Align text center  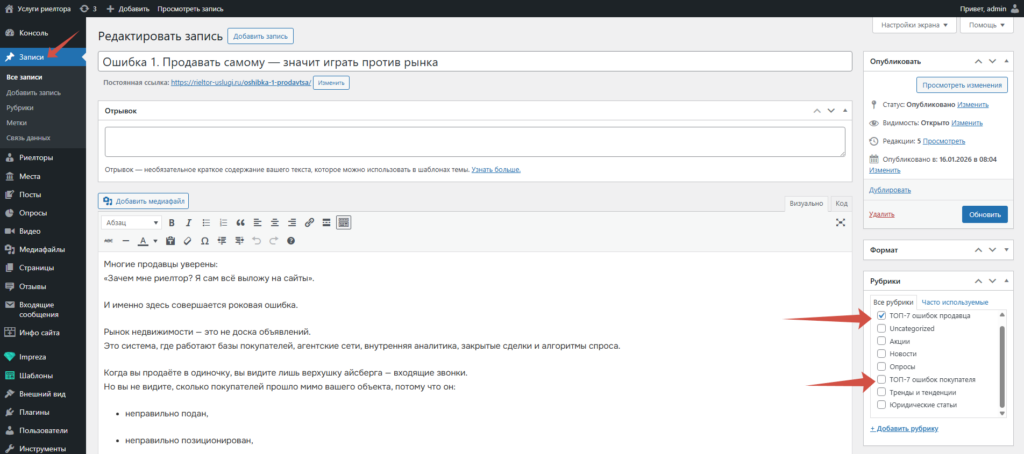coord(275,222)
